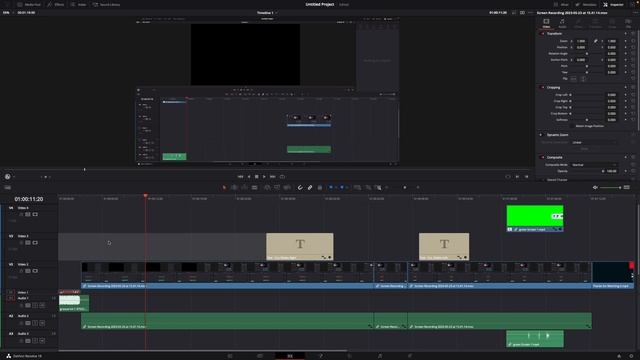The width and height of the screenshot is (640, 360).
Task: Open the Metadata panel
Action: (x=586, y=4)
